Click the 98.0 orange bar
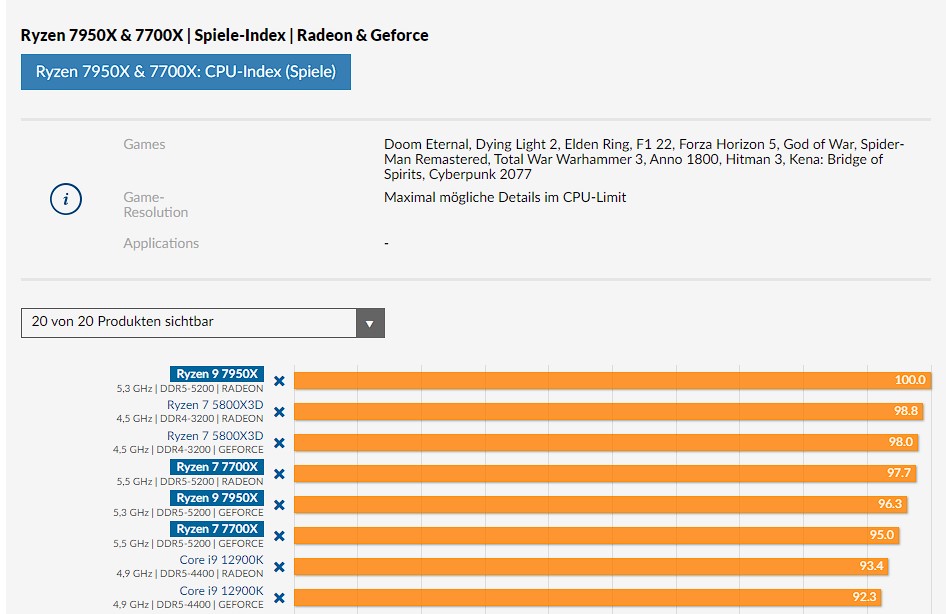The width and height of the screenshot is (947, 614). [x=606, y=442]
